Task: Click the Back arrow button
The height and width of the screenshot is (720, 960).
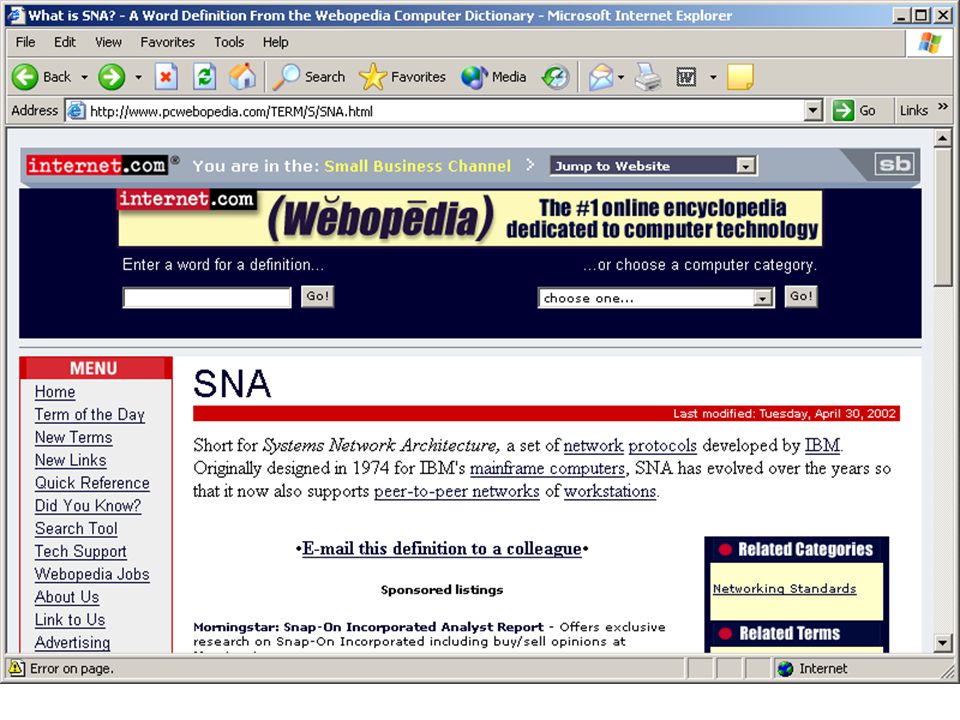Action: click(26, 77)
